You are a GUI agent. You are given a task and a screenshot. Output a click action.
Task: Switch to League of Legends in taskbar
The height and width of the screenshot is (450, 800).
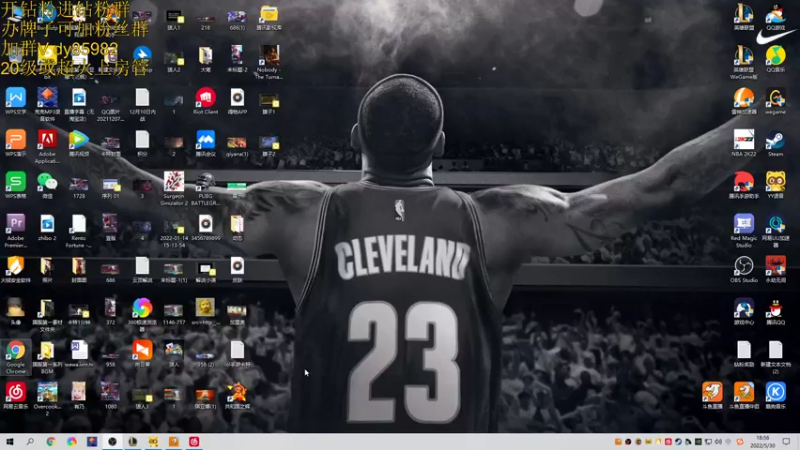pos(133,442)
